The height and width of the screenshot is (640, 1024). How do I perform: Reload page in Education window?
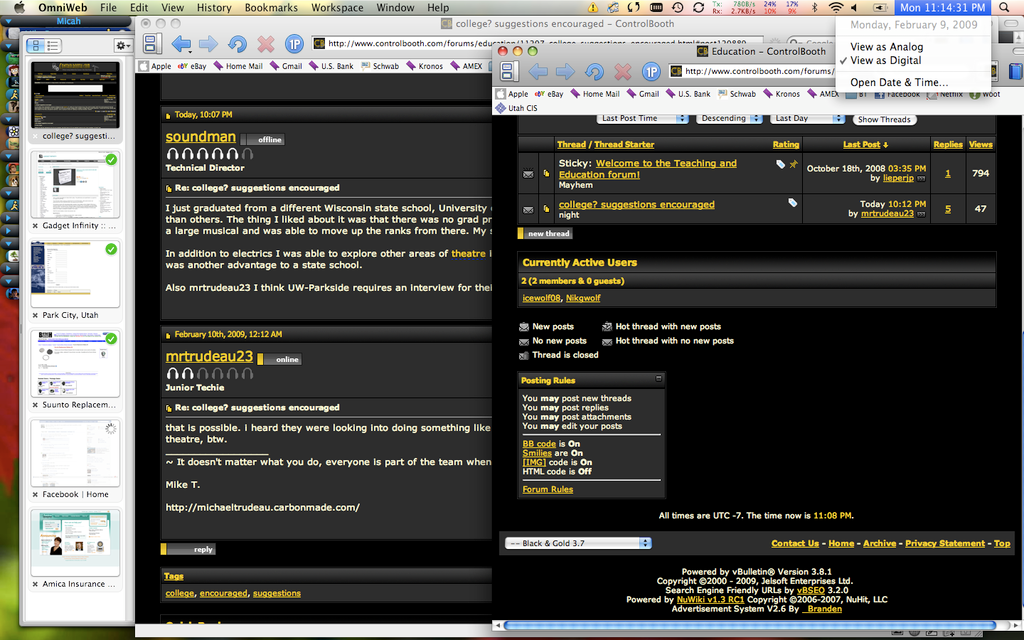point(594,71)
